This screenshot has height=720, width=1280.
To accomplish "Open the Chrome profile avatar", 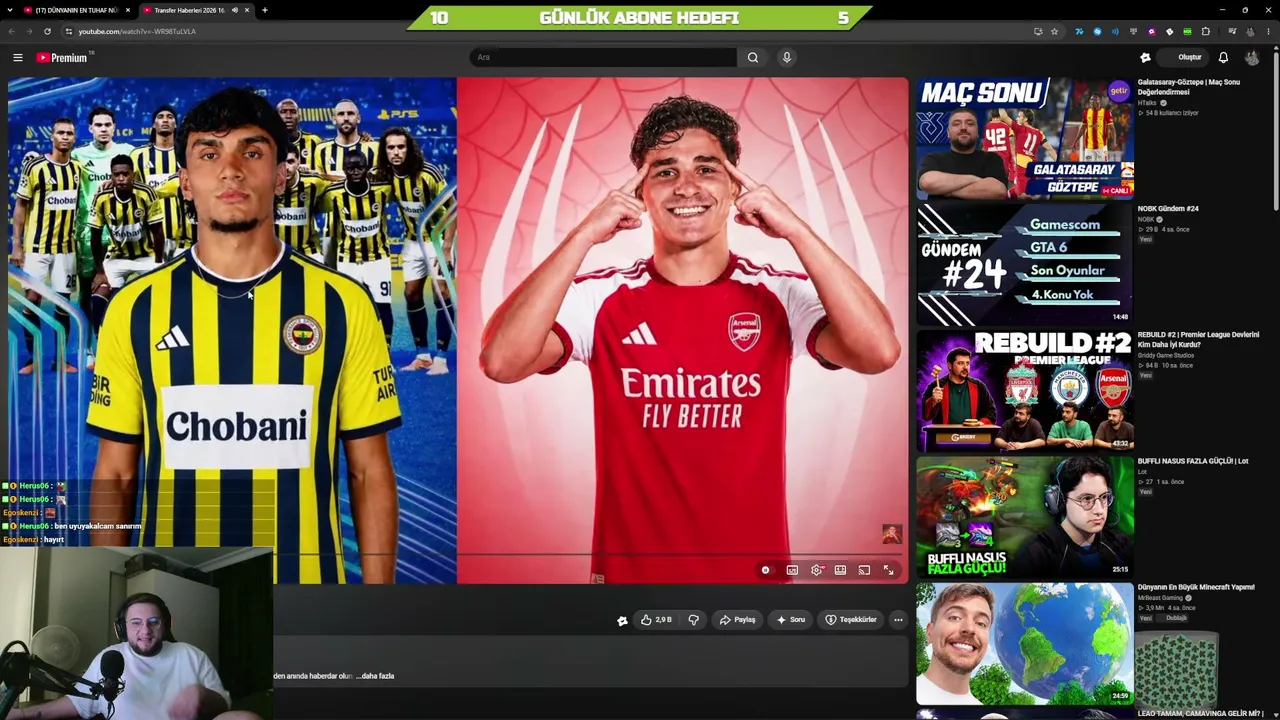I will click(1251, 31).
